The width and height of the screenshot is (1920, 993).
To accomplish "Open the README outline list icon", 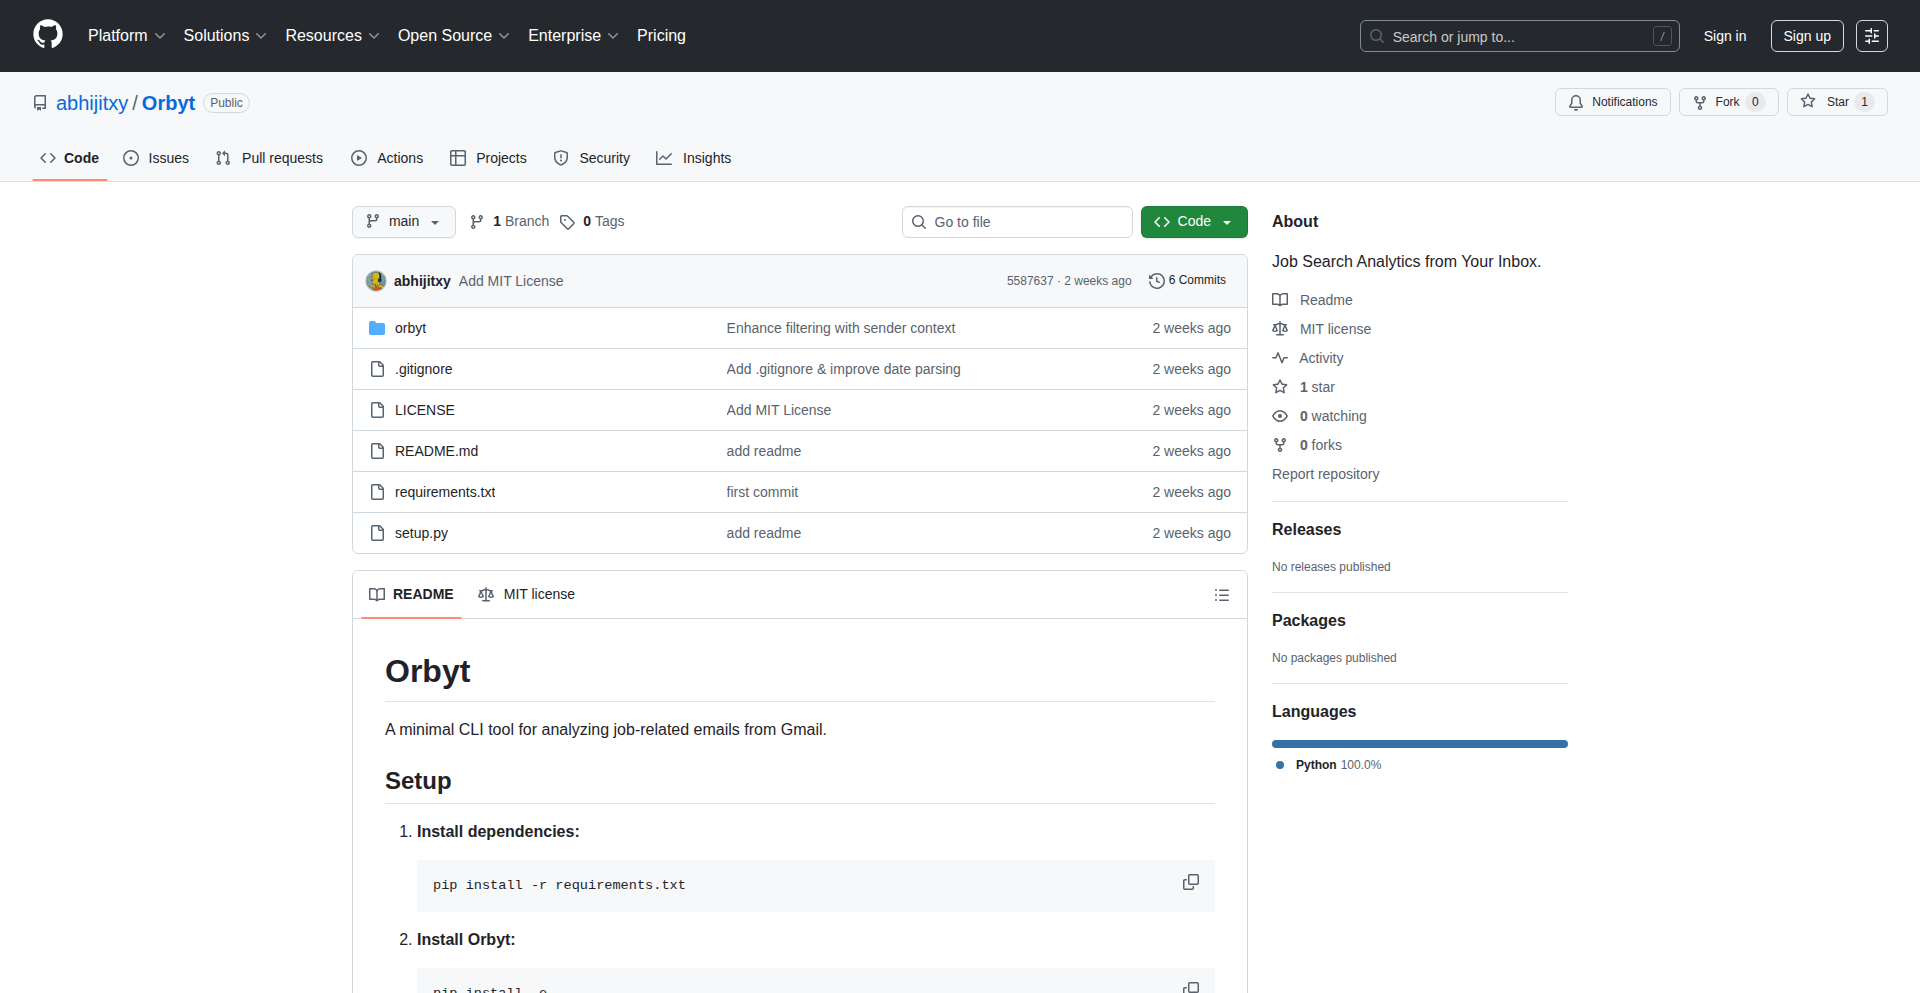I will coord(1221,594).
